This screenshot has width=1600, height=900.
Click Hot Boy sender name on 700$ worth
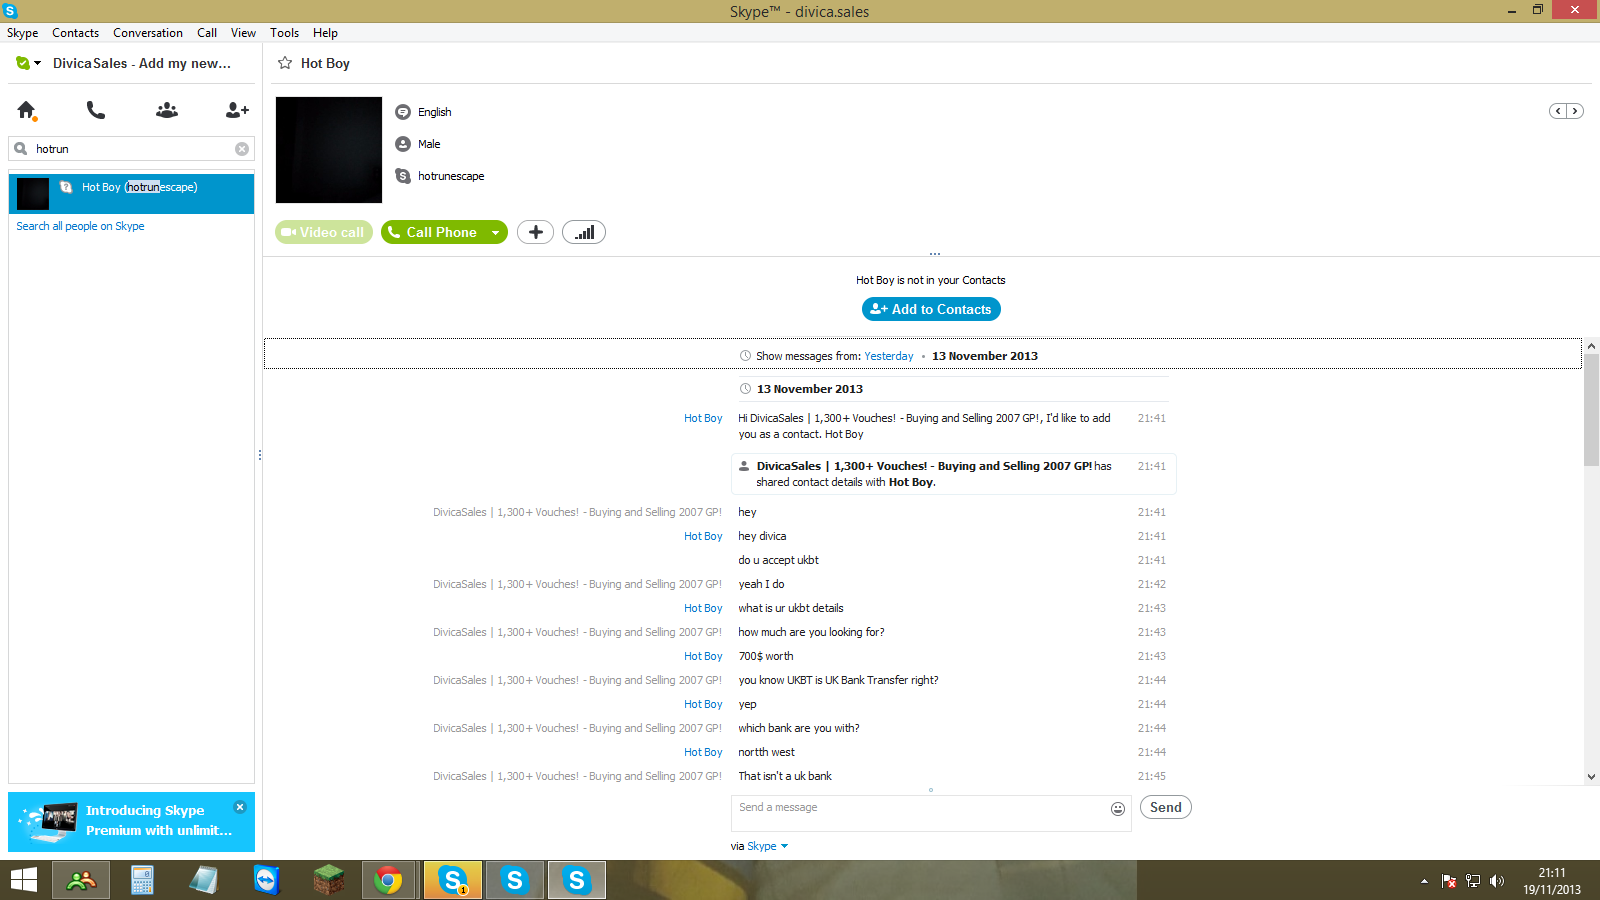click(x=703, y=656)
